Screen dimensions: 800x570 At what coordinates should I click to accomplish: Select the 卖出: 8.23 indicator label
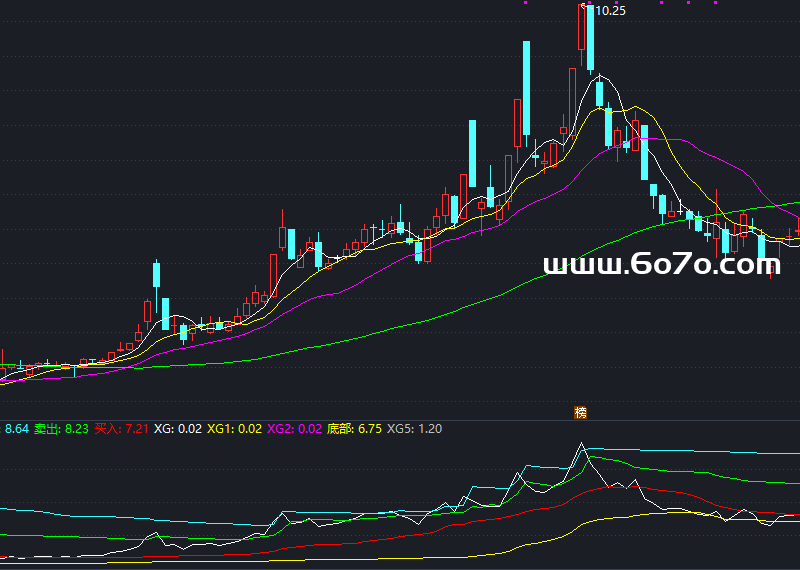pos(61,429)
